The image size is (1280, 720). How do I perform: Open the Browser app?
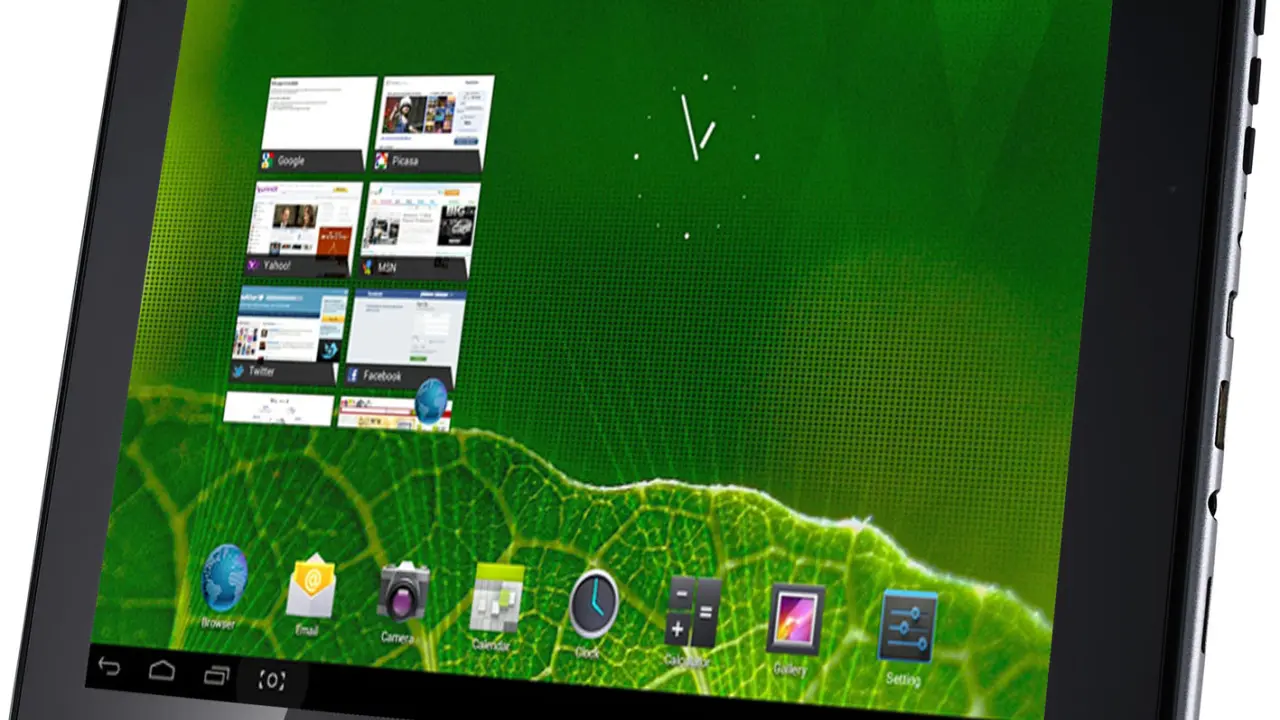click(224, 579)
